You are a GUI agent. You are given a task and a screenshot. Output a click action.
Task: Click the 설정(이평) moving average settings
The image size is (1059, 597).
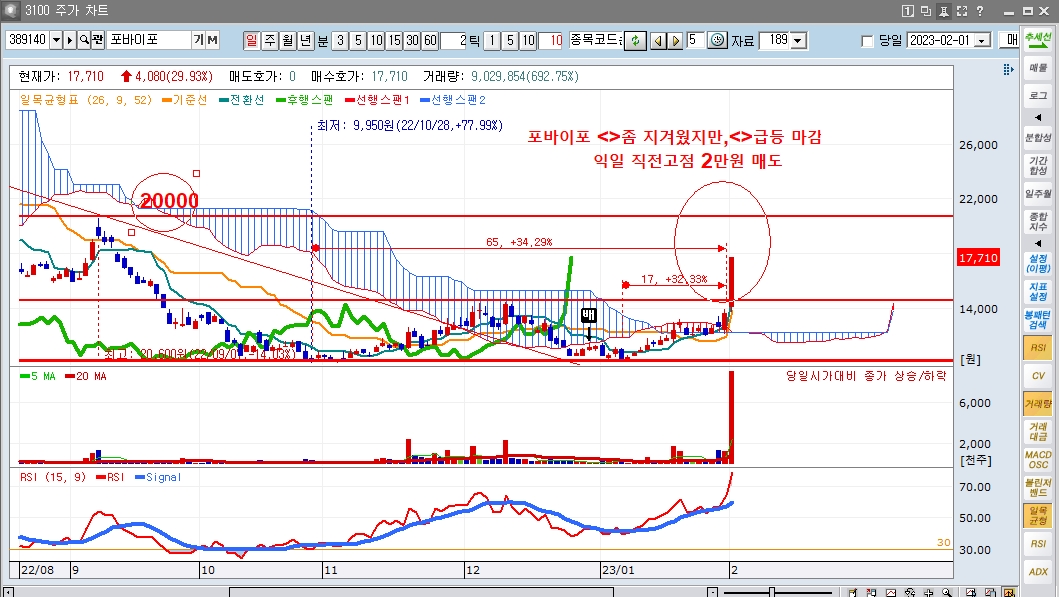(x=1038, y=263)
